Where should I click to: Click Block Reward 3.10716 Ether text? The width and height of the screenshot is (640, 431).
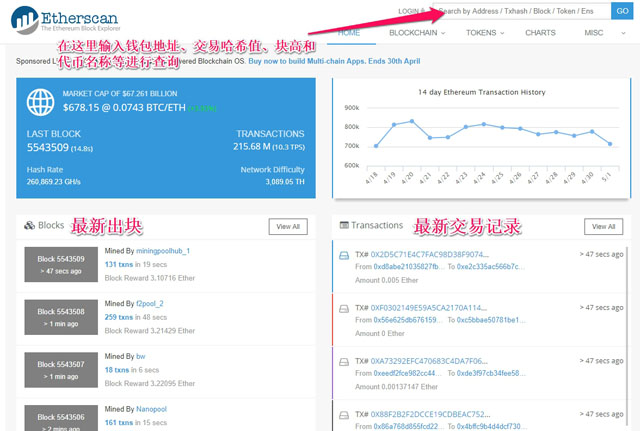[x=150, y=278]
